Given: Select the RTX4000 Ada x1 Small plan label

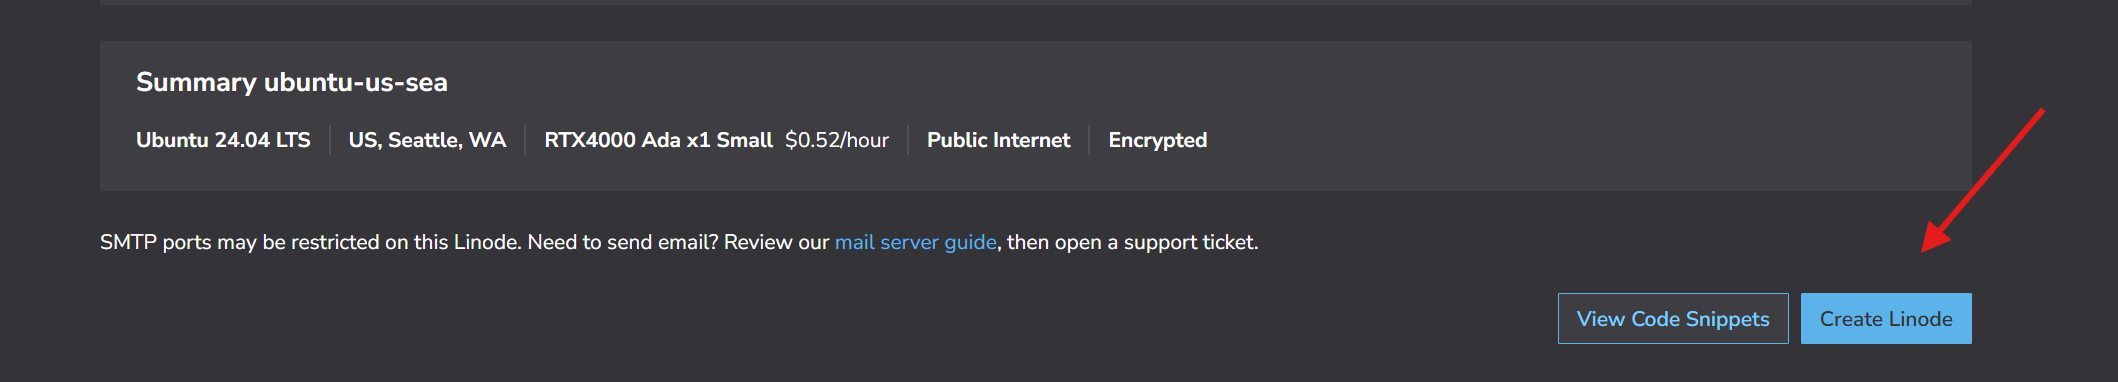Looking at the screenshot, I should [658, 140].
